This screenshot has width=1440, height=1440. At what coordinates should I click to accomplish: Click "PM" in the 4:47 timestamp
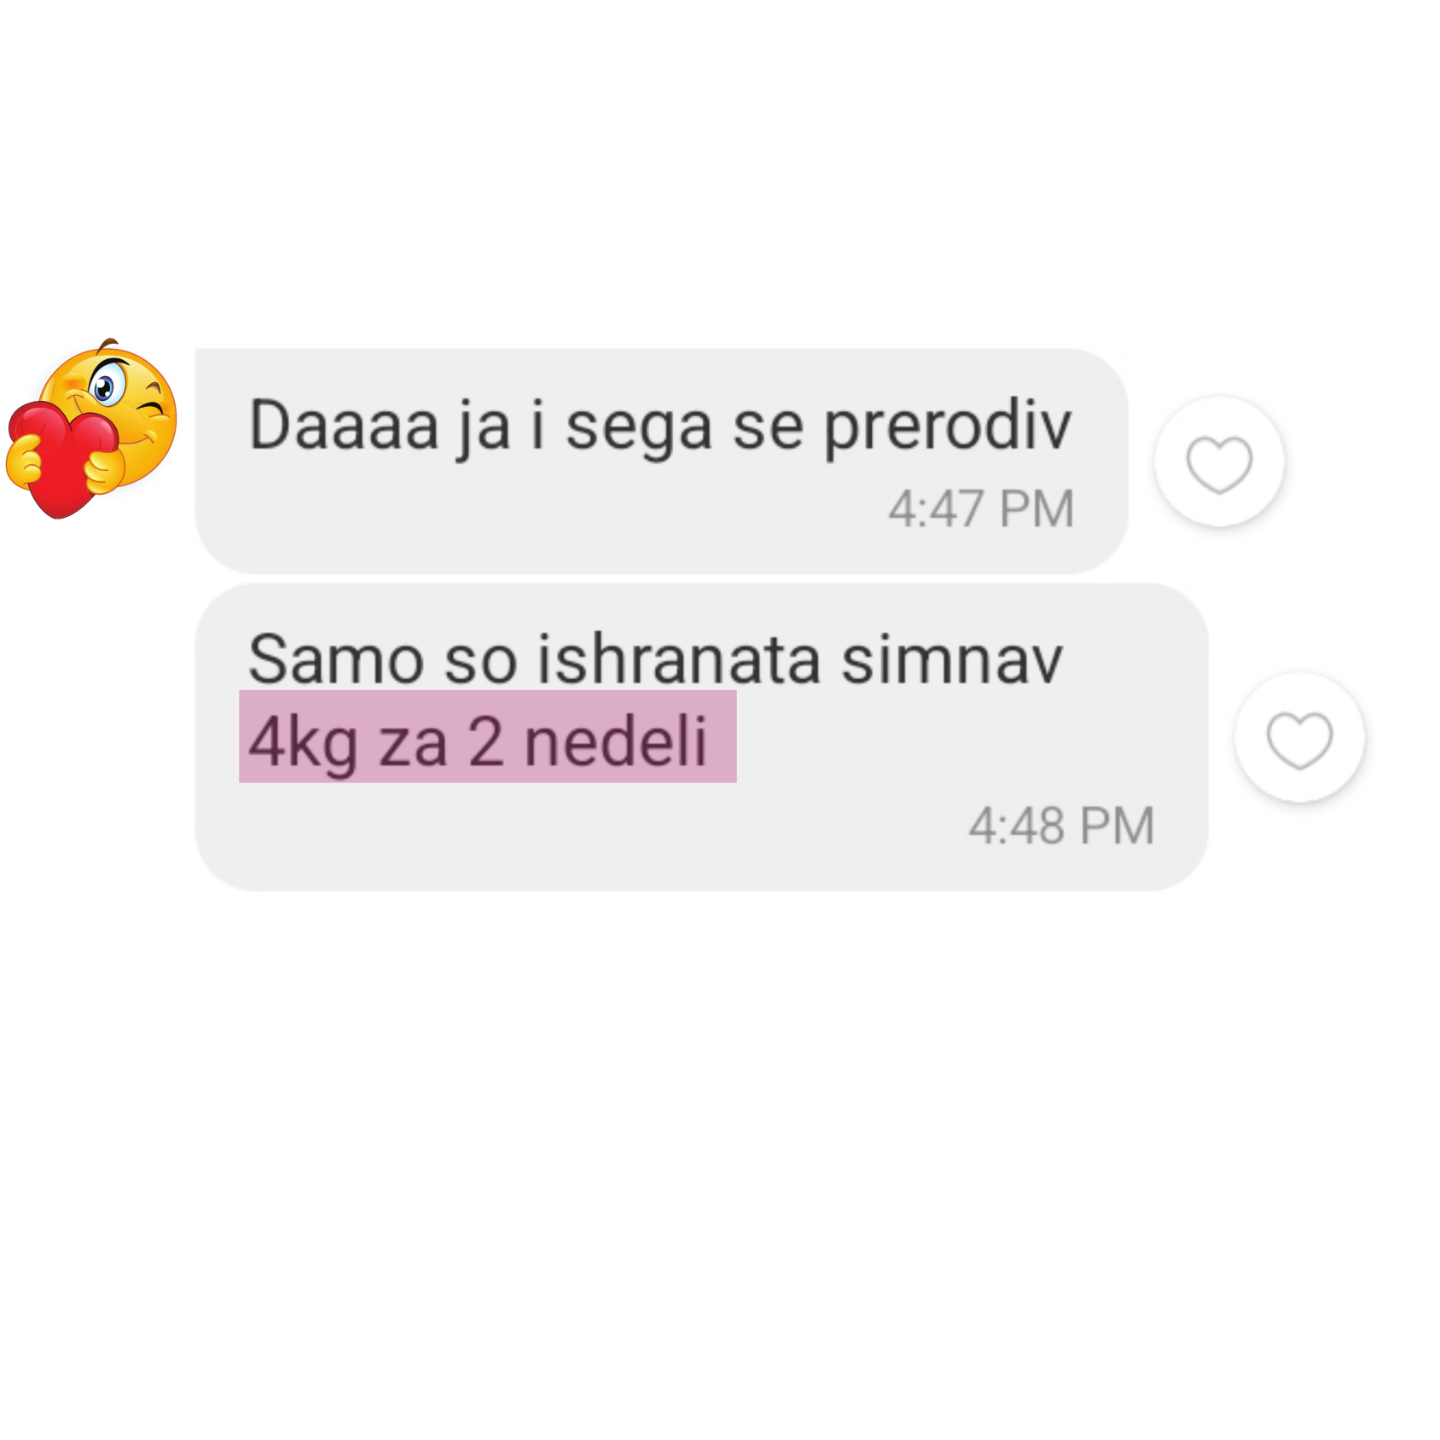coord(1036,508)
